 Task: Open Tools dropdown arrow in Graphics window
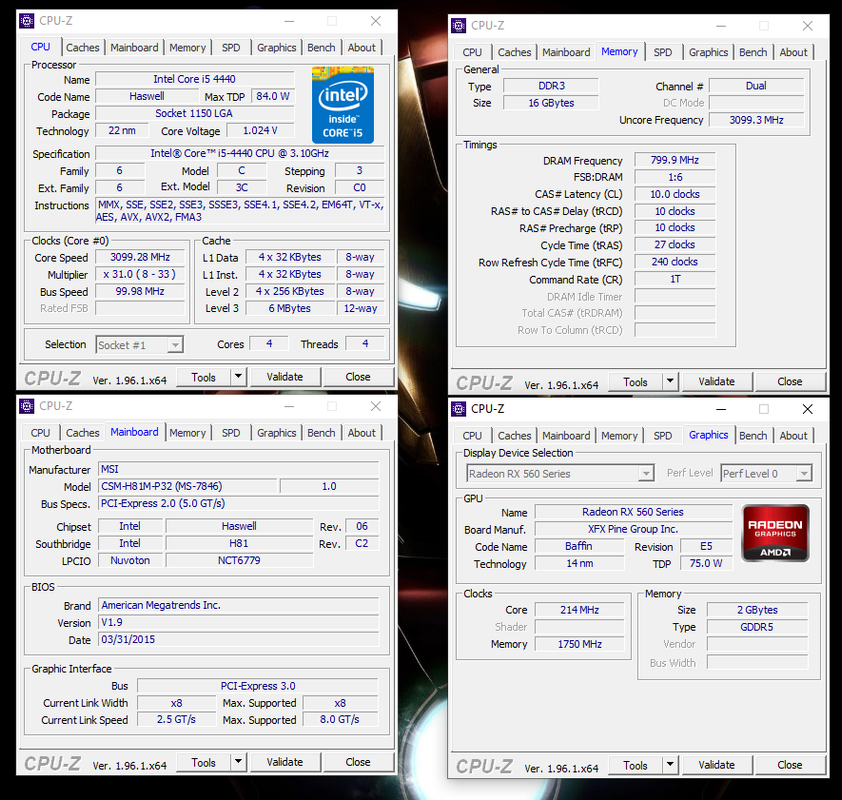(670, 765)
